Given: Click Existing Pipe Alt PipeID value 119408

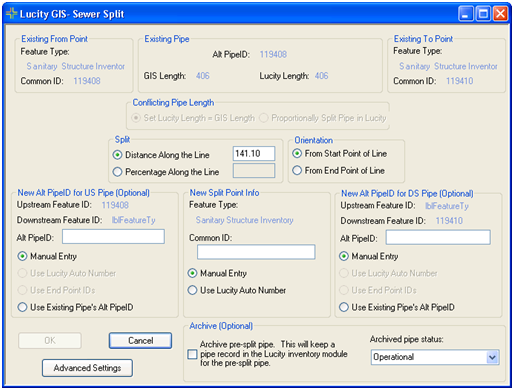Looking at the screenshot, I should [x=273, y=55].
